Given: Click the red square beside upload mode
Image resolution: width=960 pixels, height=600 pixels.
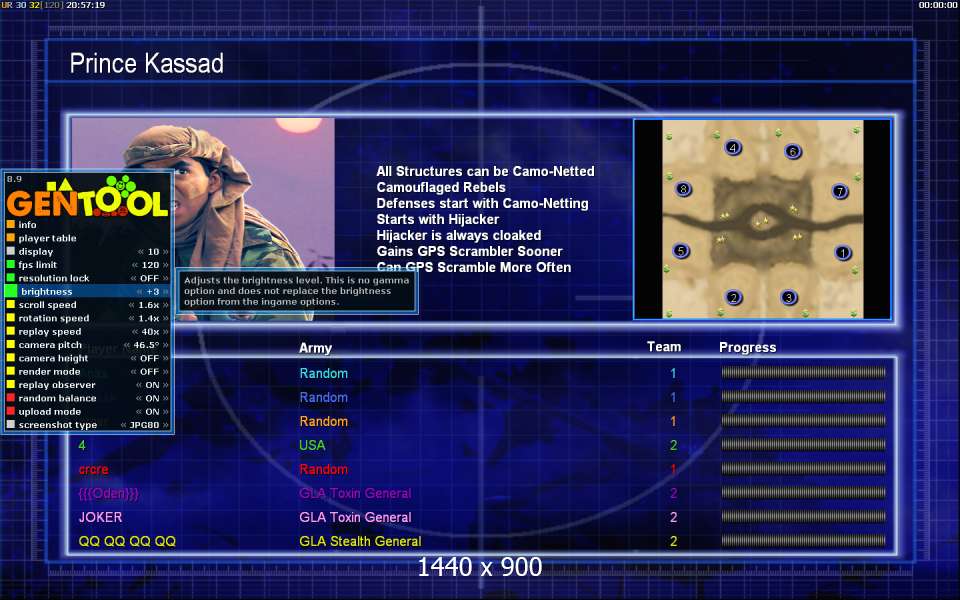Looking at the screenshot, I should (10, 411).
